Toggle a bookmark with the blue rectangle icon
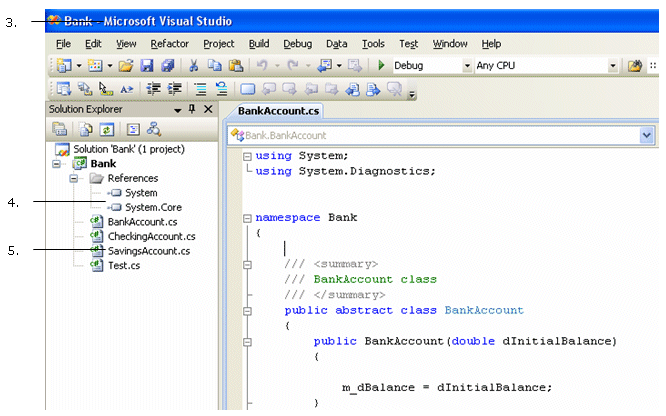 pyautogui.click(x=248, y=89)
